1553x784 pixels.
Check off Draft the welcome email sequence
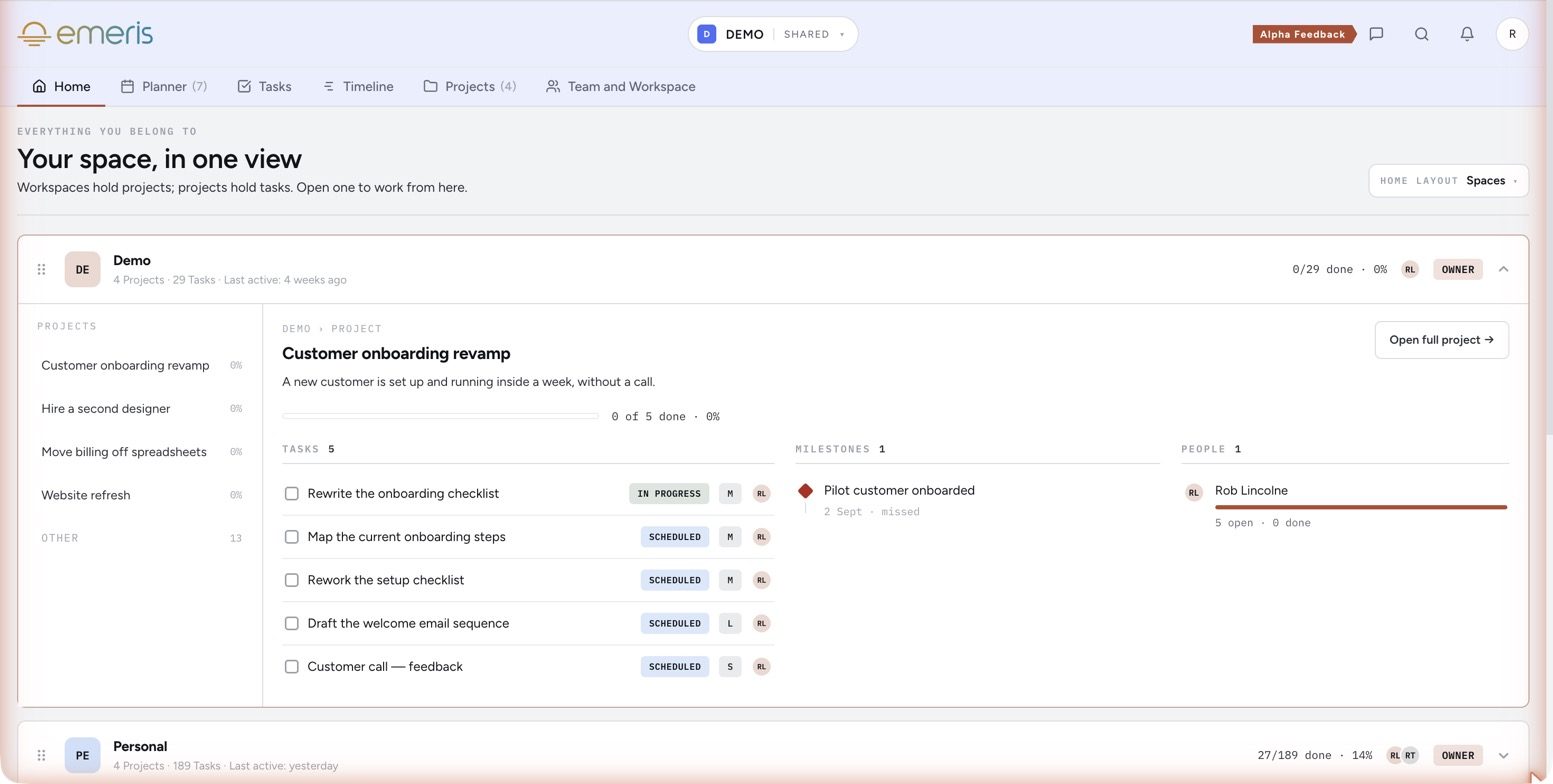292,623
